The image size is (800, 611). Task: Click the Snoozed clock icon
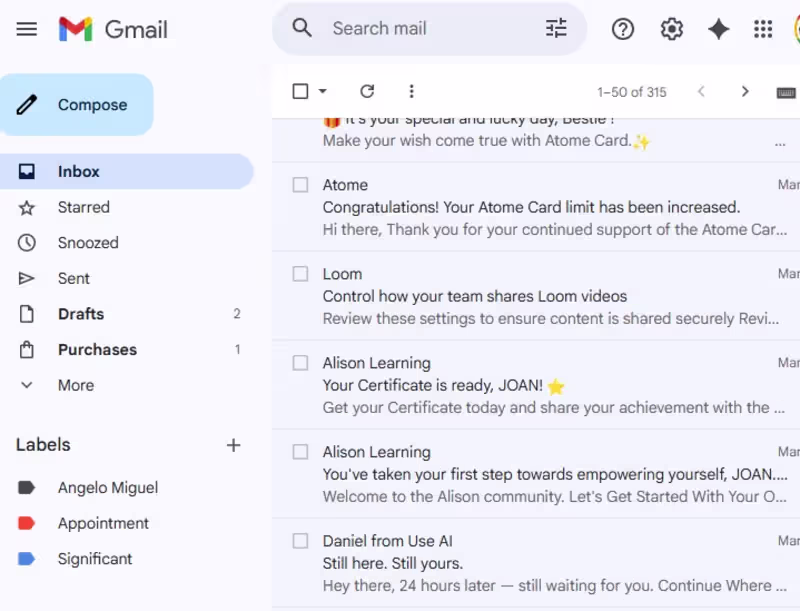(x=27, y=243)
